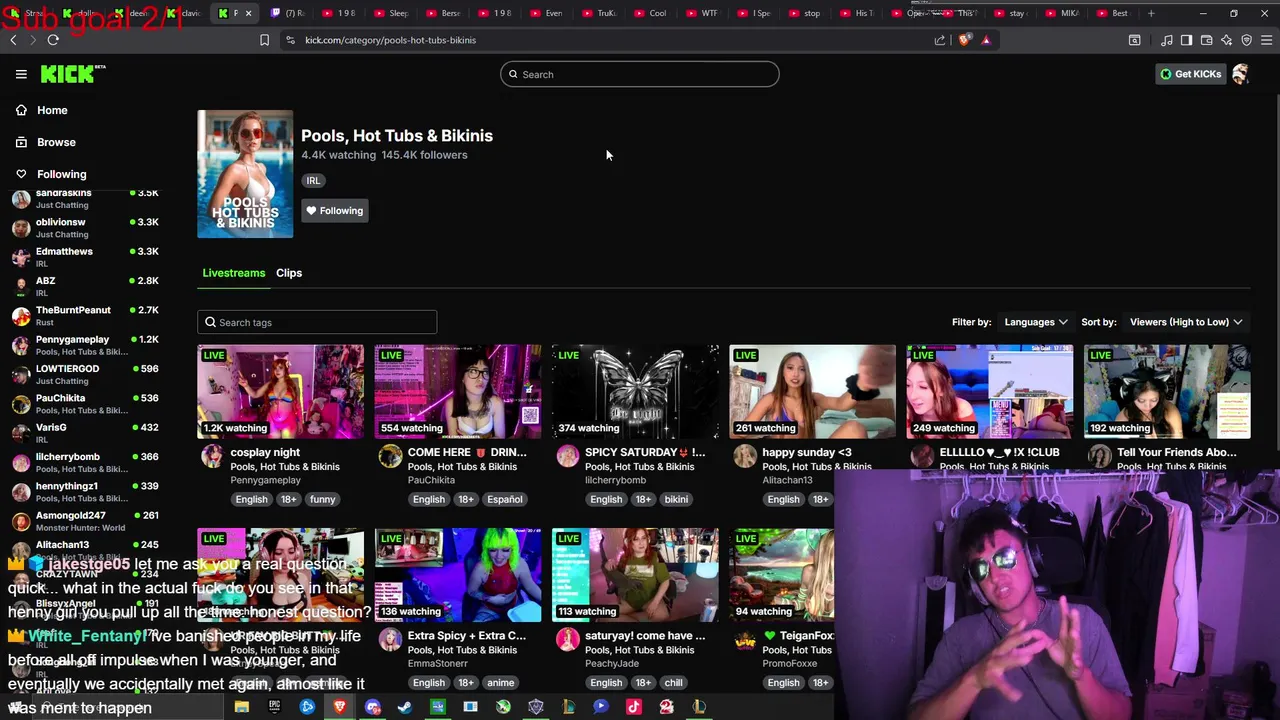
Task: Click the Brave Rewards triangle icon
Action: tap(986, 40)
